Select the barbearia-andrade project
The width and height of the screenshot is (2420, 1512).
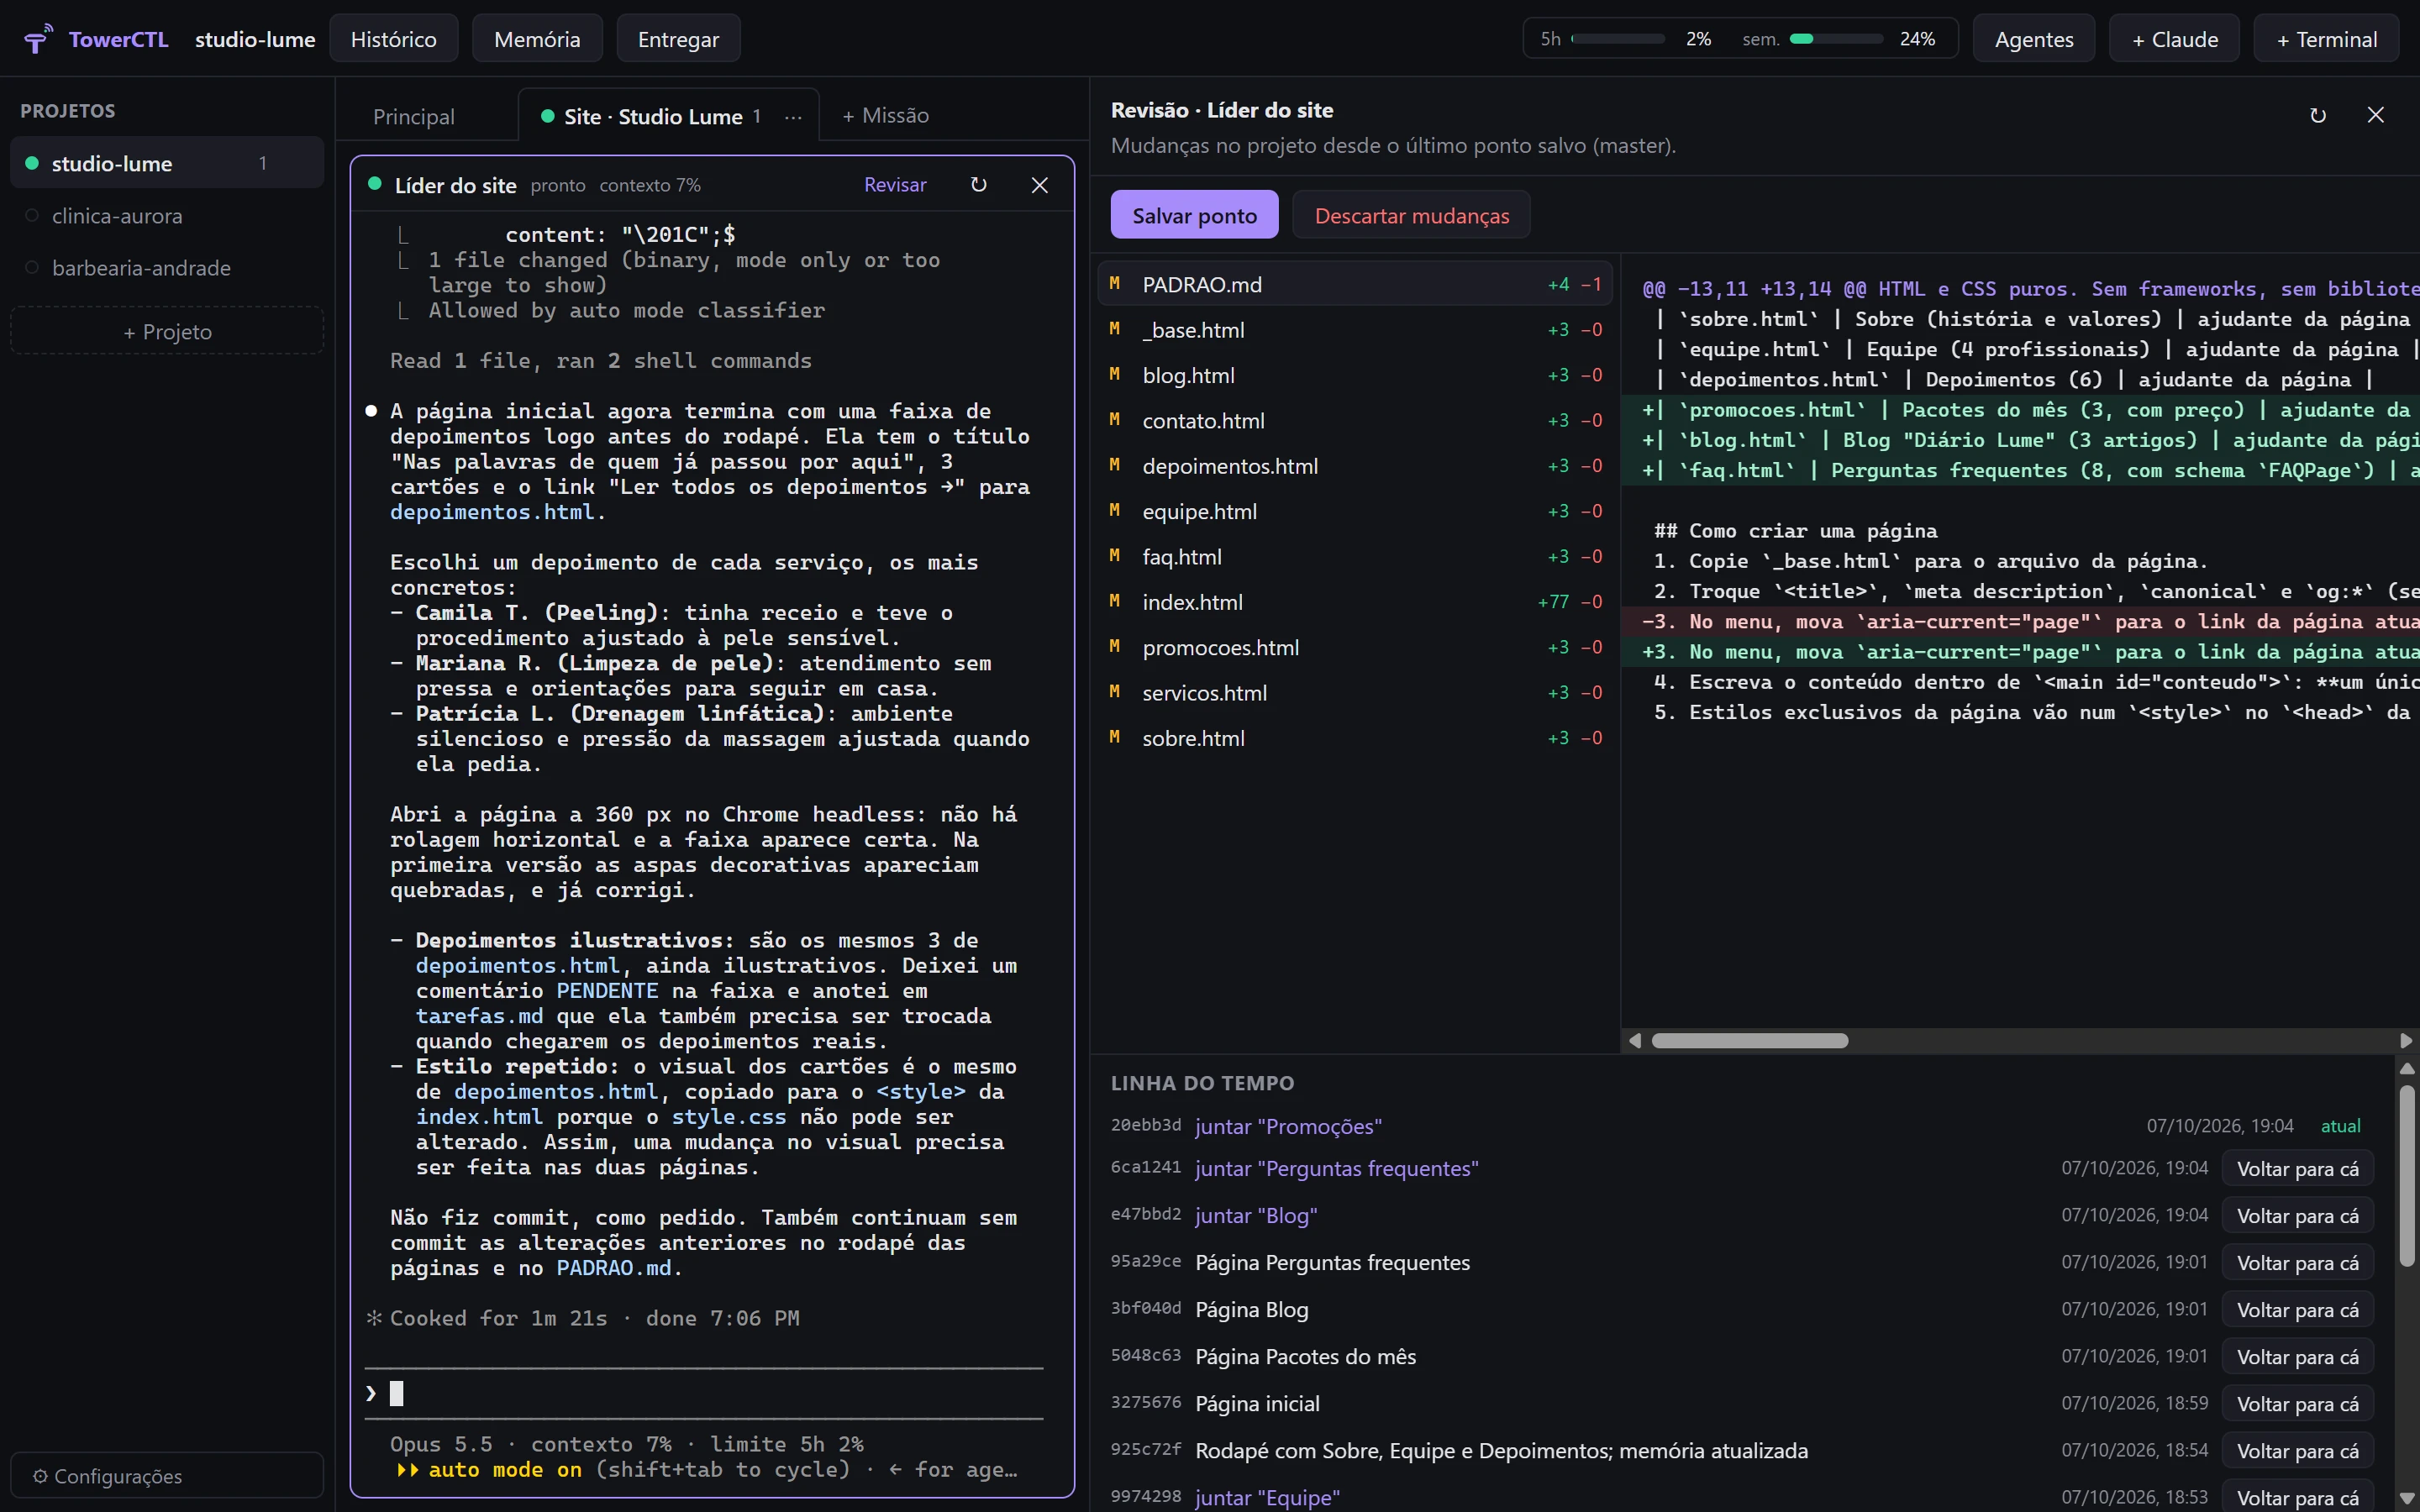pos(167,267)
